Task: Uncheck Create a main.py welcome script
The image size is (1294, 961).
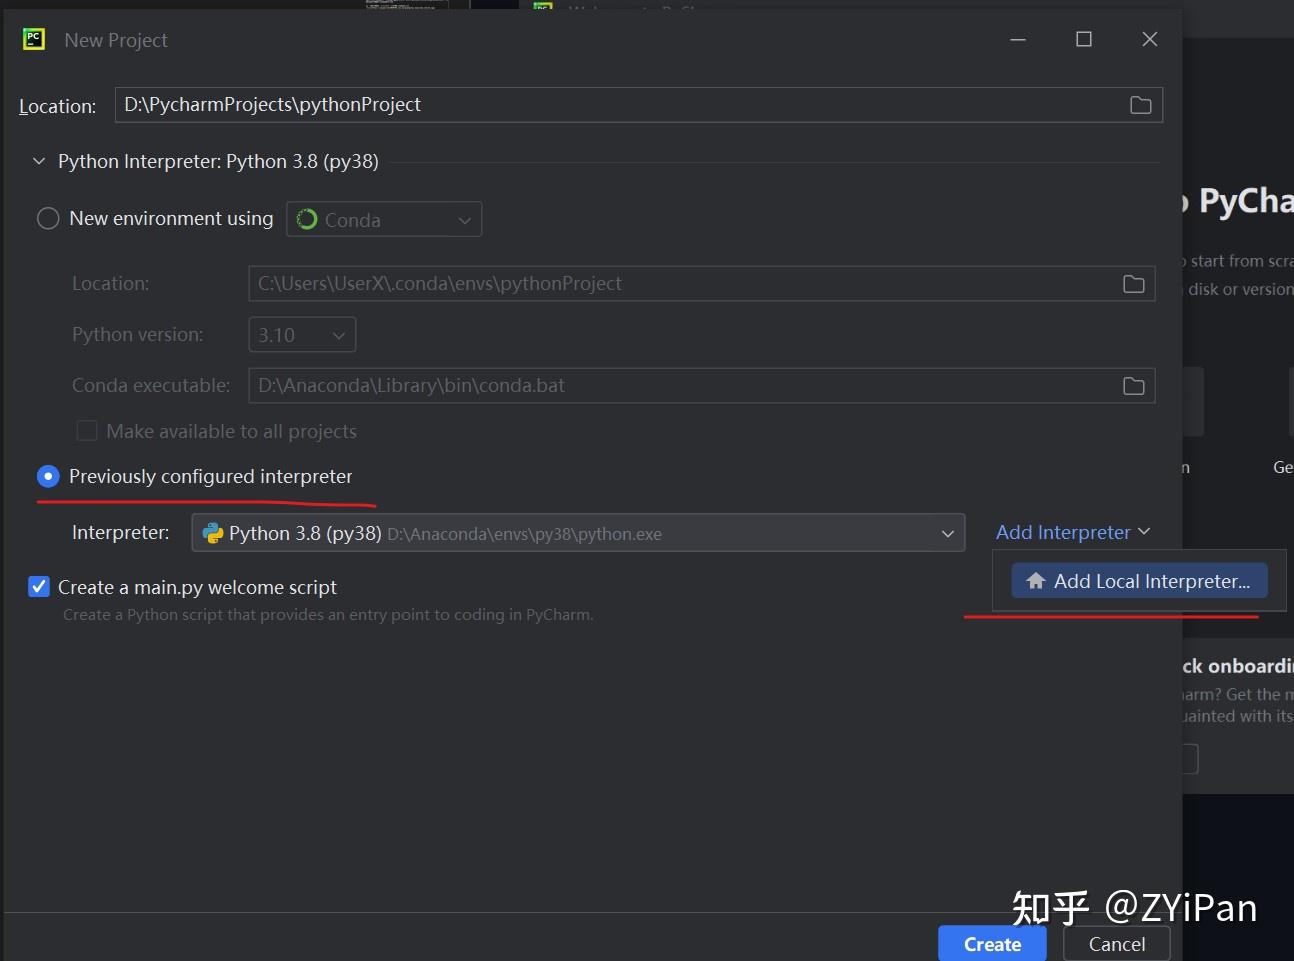Action: tap(38, 587)
